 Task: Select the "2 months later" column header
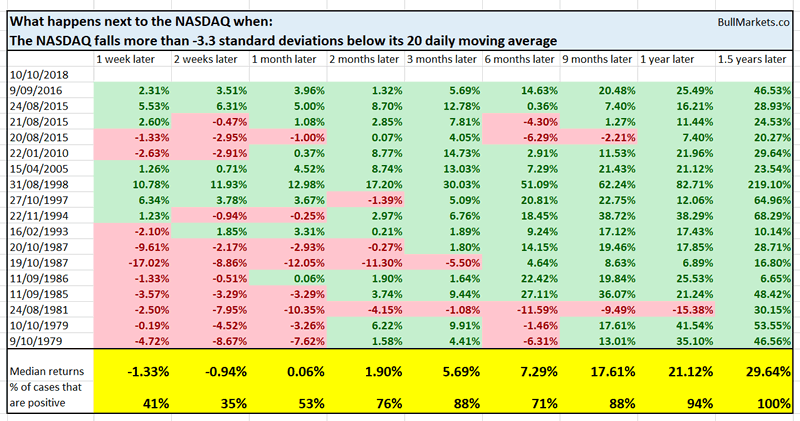tap(363, 60)
